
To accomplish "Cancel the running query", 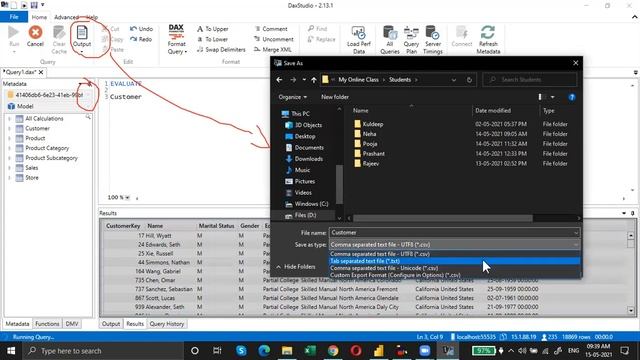I will click(36, 37).
